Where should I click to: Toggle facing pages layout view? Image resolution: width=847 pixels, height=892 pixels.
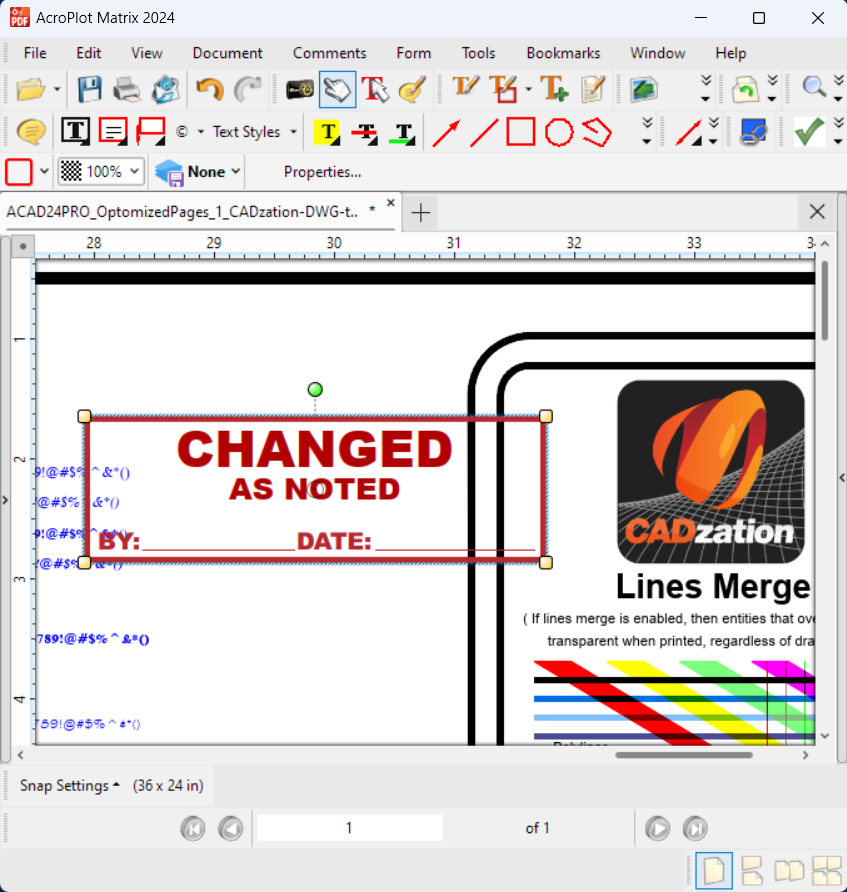(789, 870)
